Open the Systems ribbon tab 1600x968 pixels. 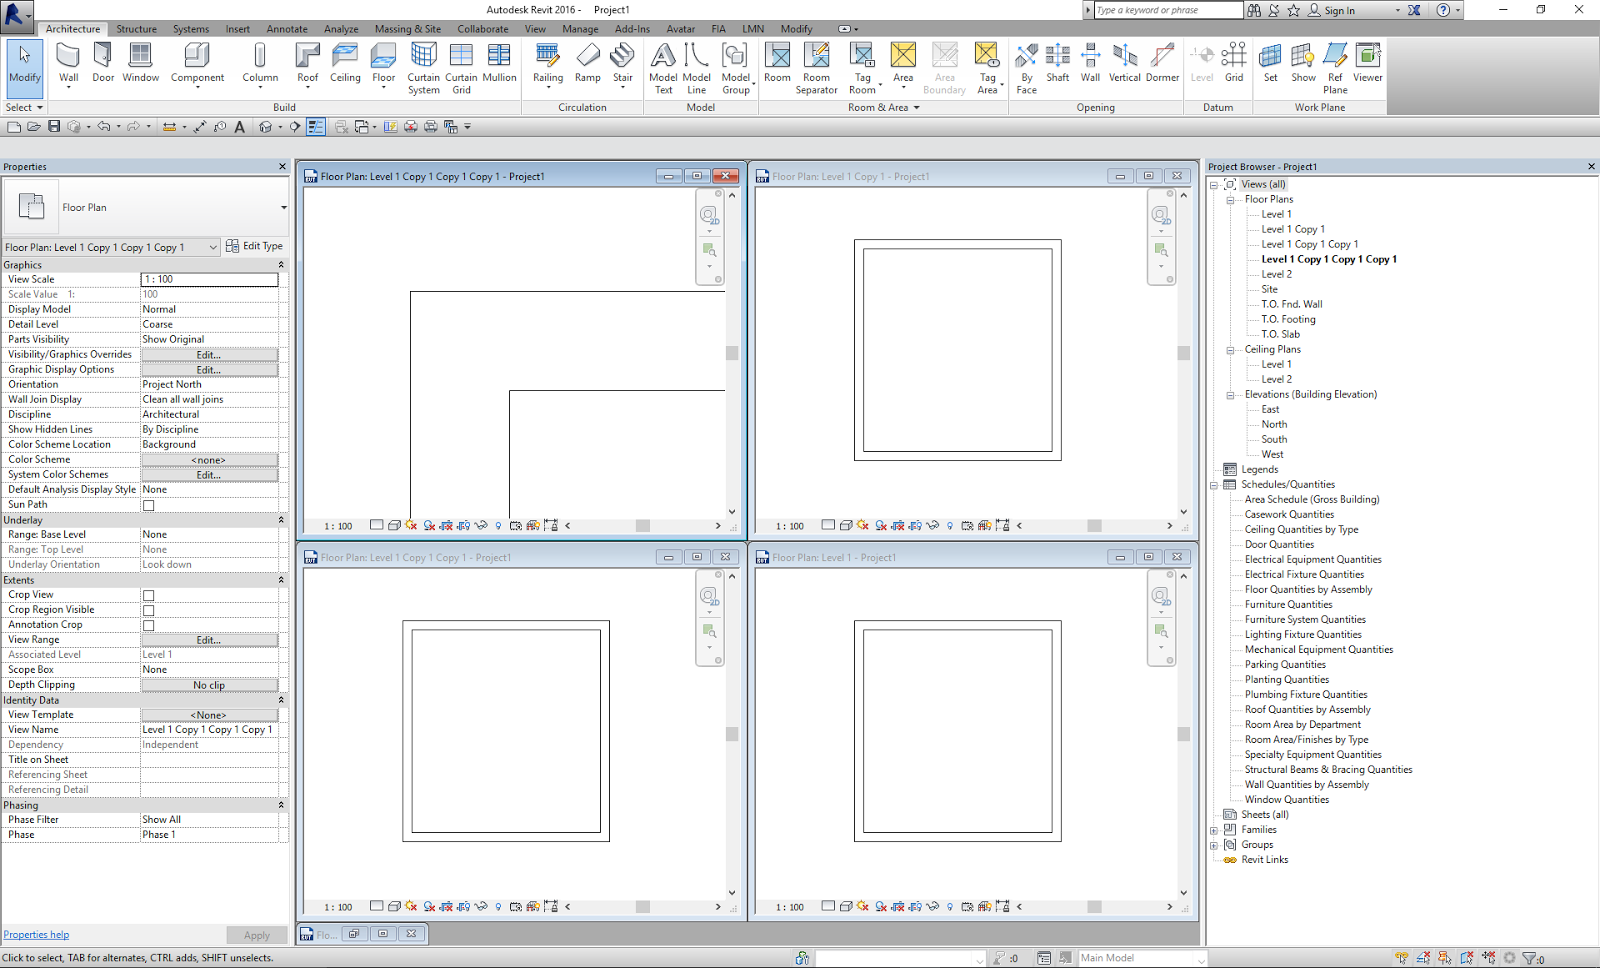coord(191,29)
